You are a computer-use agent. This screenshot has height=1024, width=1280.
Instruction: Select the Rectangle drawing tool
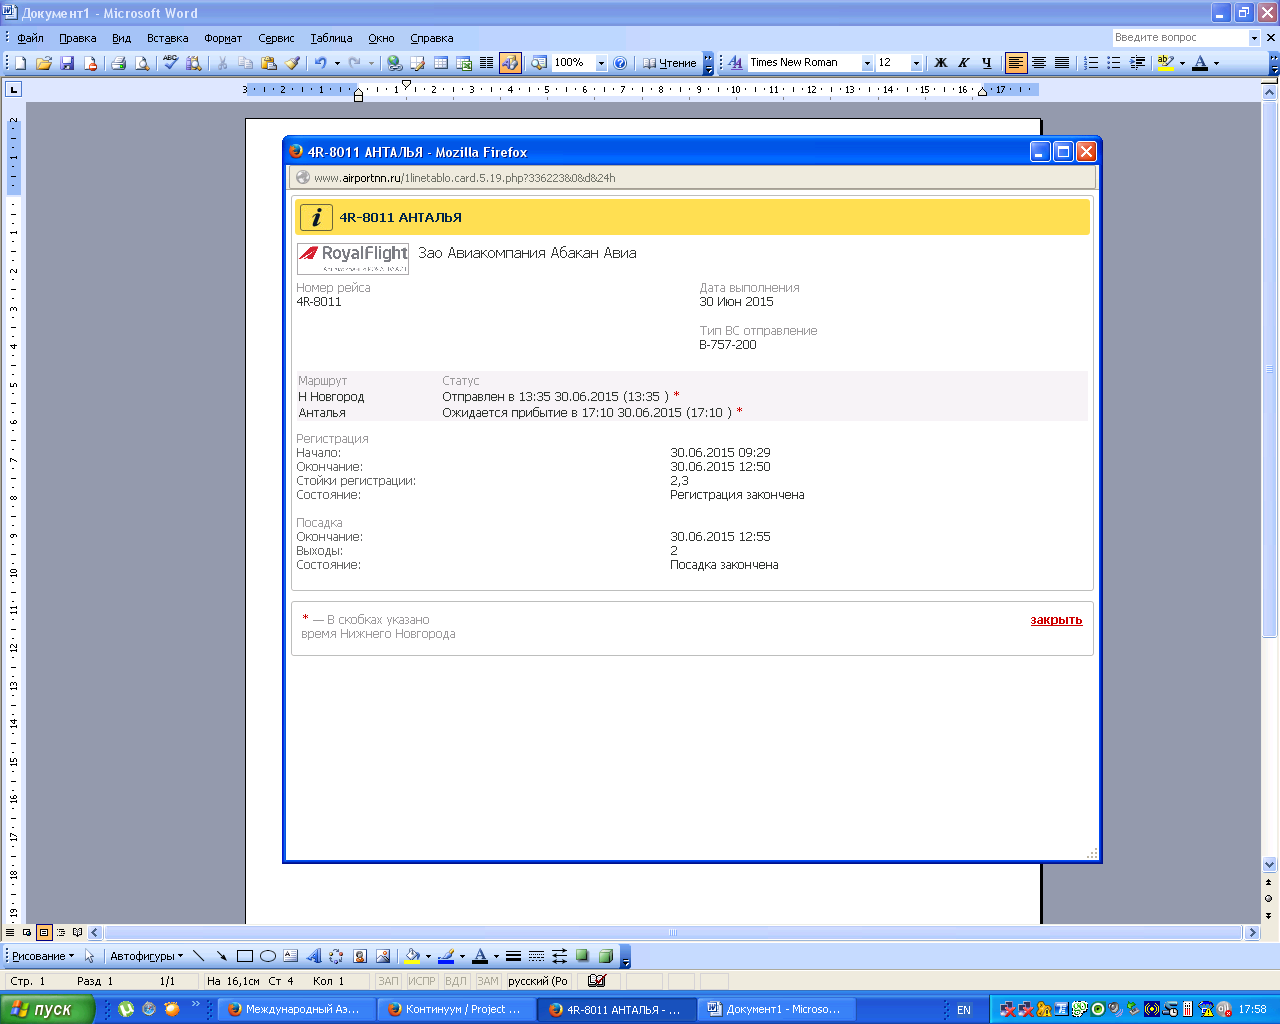point(244,956)
